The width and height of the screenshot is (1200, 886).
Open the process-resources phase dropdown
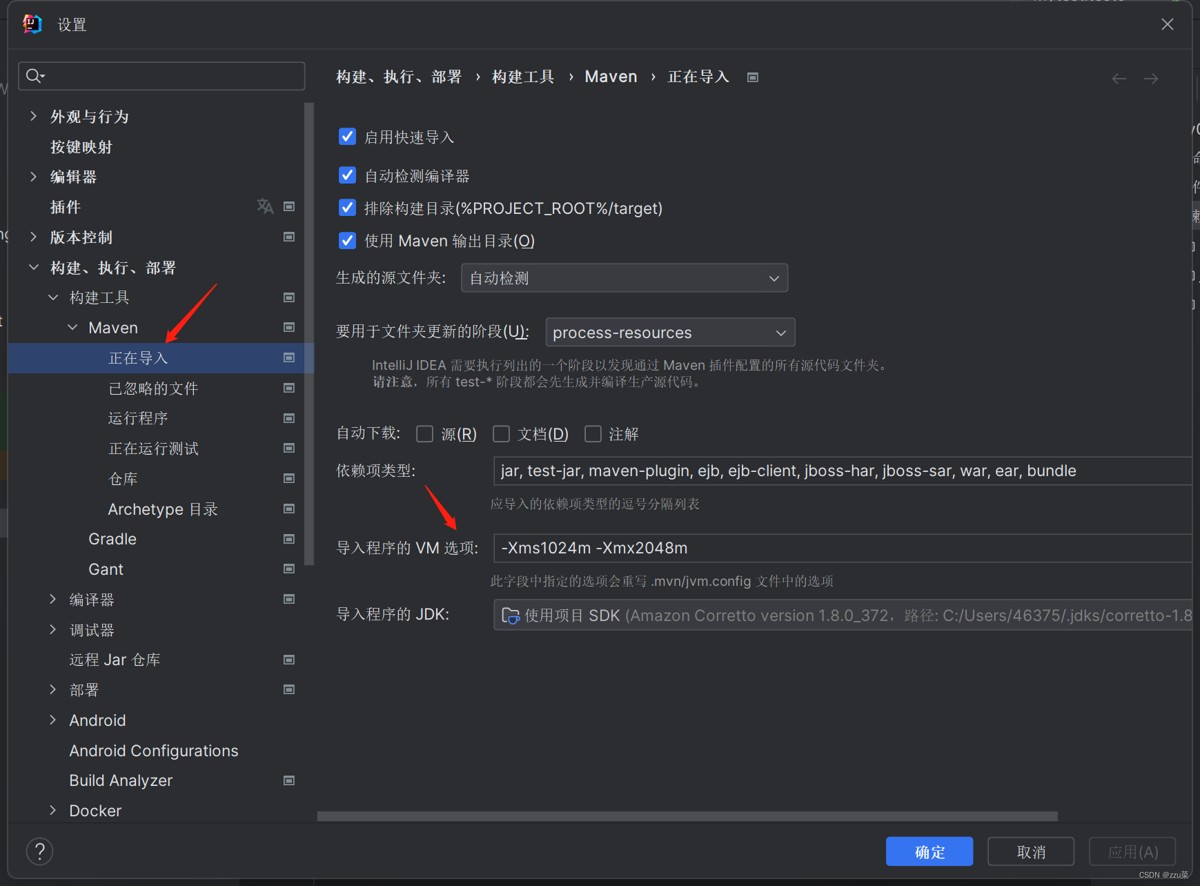point(670,332)
